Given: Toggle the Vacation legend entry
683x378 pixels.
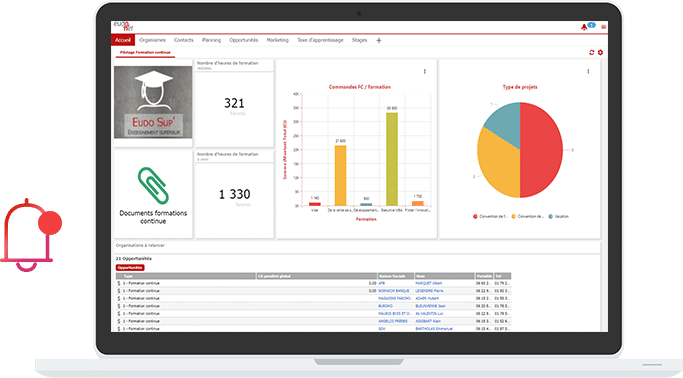Looking at the screenshot, I should point(559,216).
